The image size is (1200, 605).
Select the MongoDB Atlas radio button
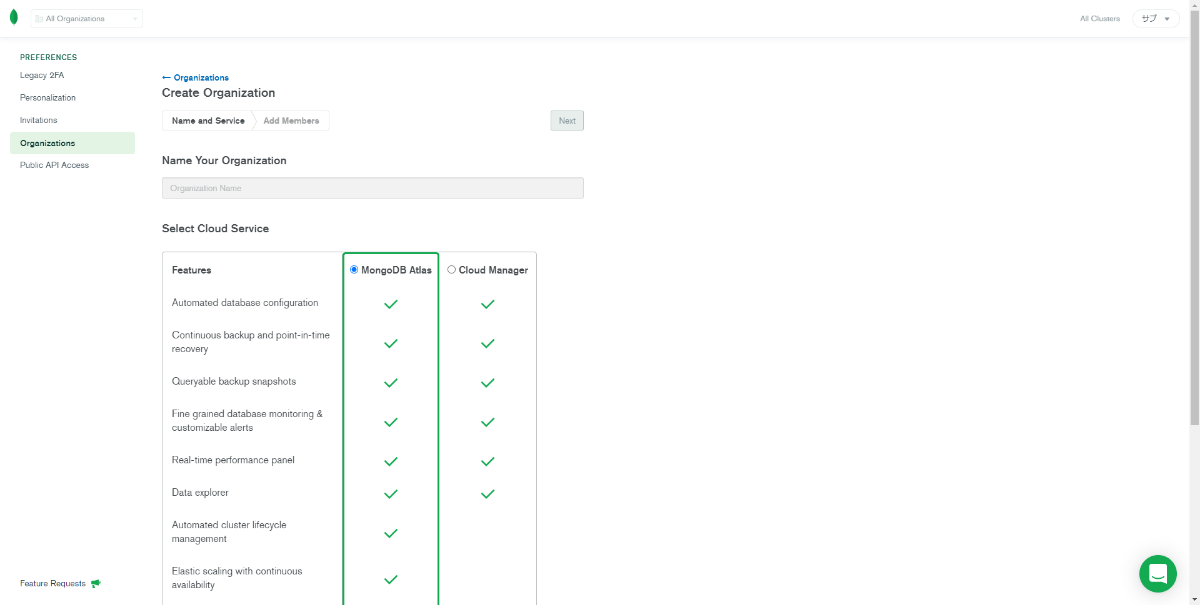coord(353,269)
